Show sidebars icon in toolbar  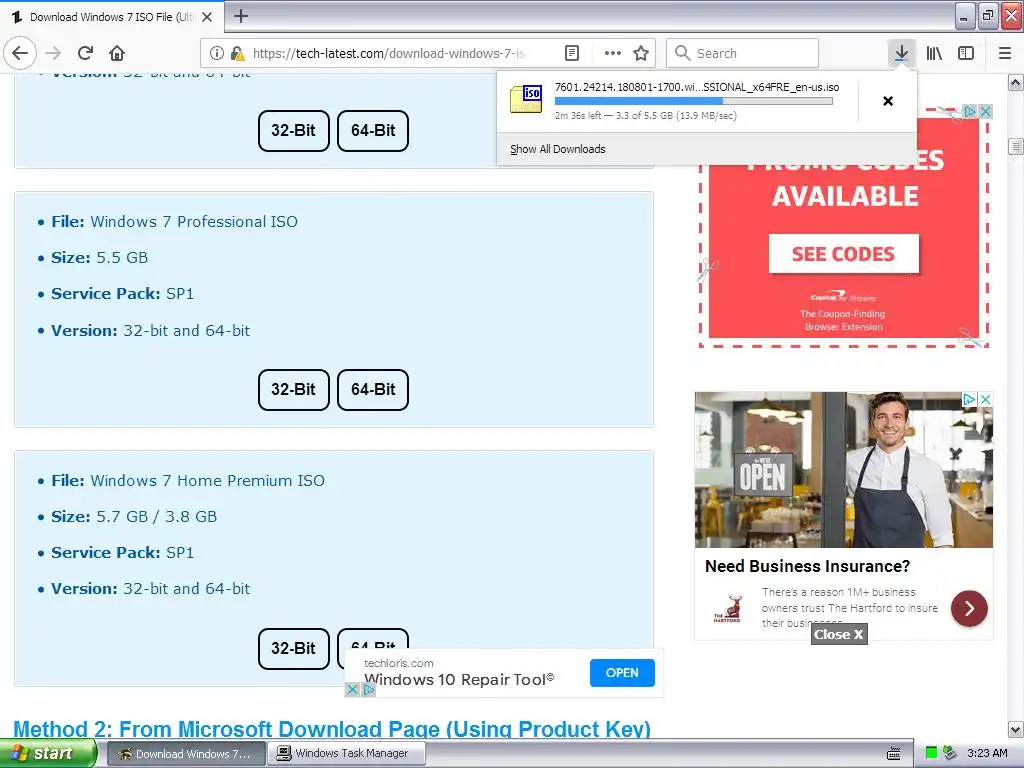click(x=966, y=53)
